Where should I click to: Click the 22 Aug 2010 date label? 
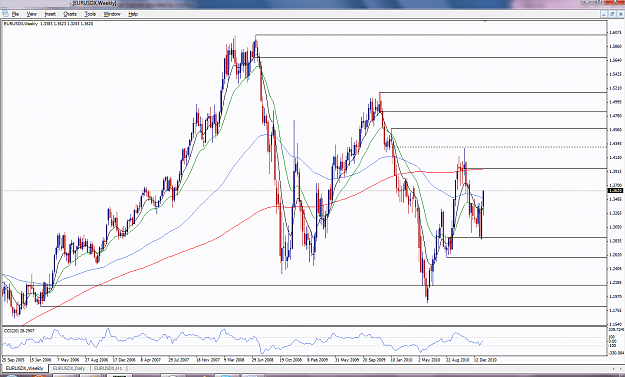(457, 359)
